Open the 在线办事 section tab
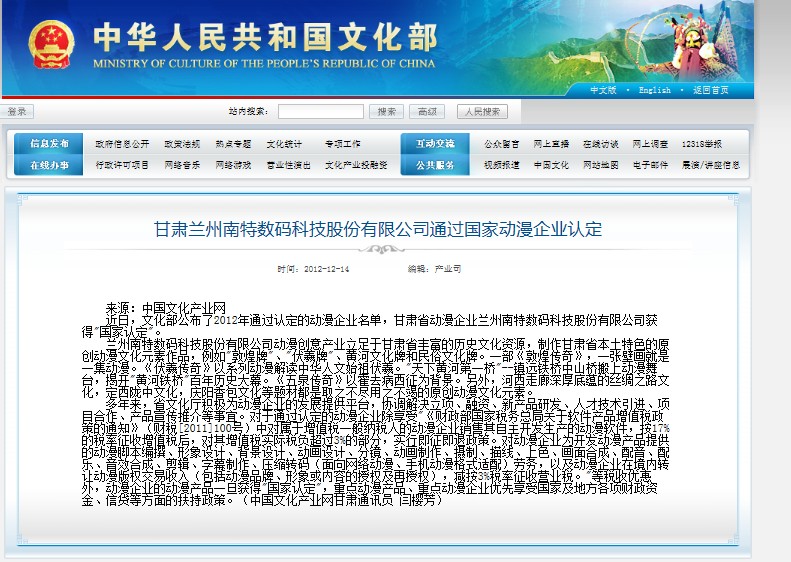The height and width of the screenshot is (562, 791). pyautogui.click(x=49, y=165)
